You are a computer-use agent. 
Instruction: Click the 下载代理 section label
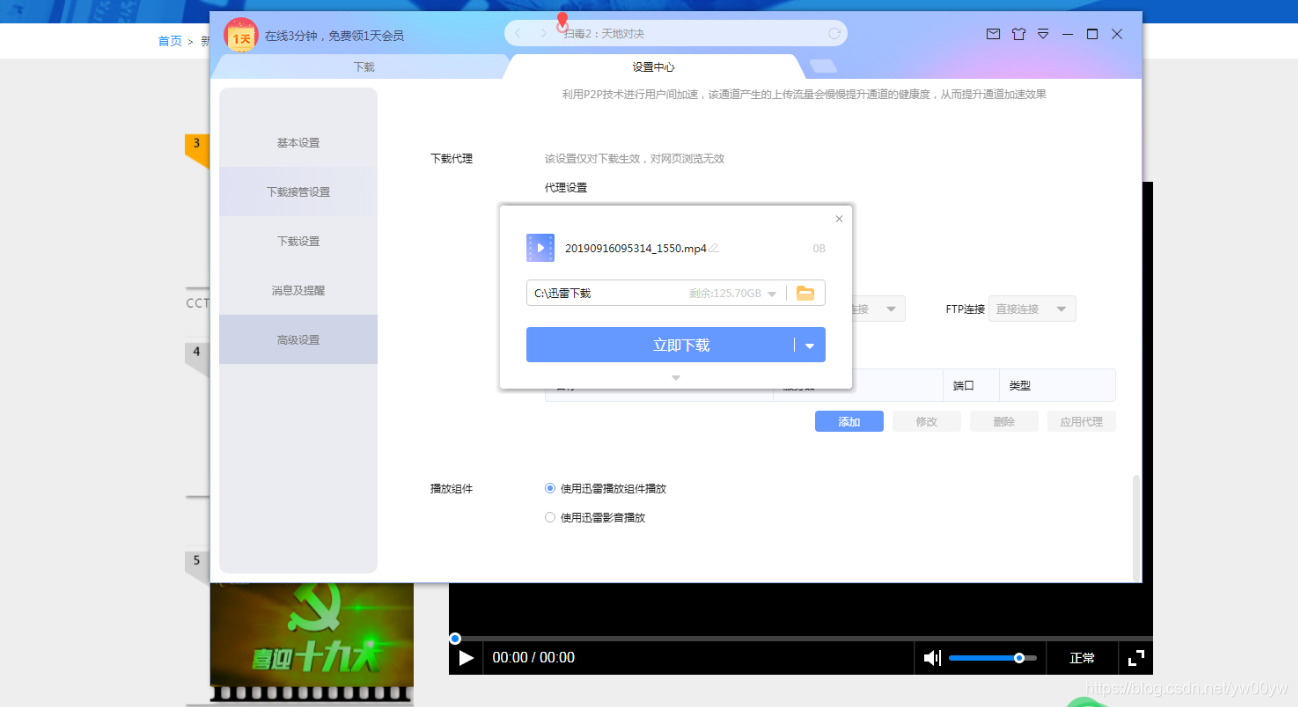(451, 159)
